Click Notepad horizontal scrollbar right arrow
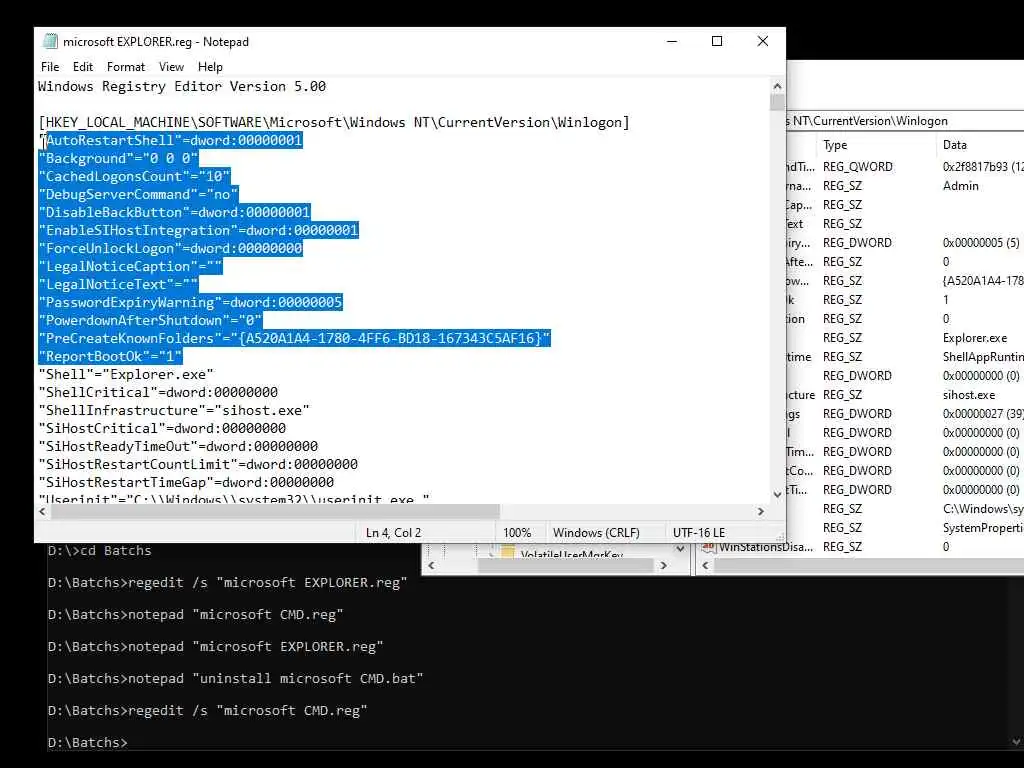The height and width of the screenshot is (768, 1024). [x=761, y=511]
